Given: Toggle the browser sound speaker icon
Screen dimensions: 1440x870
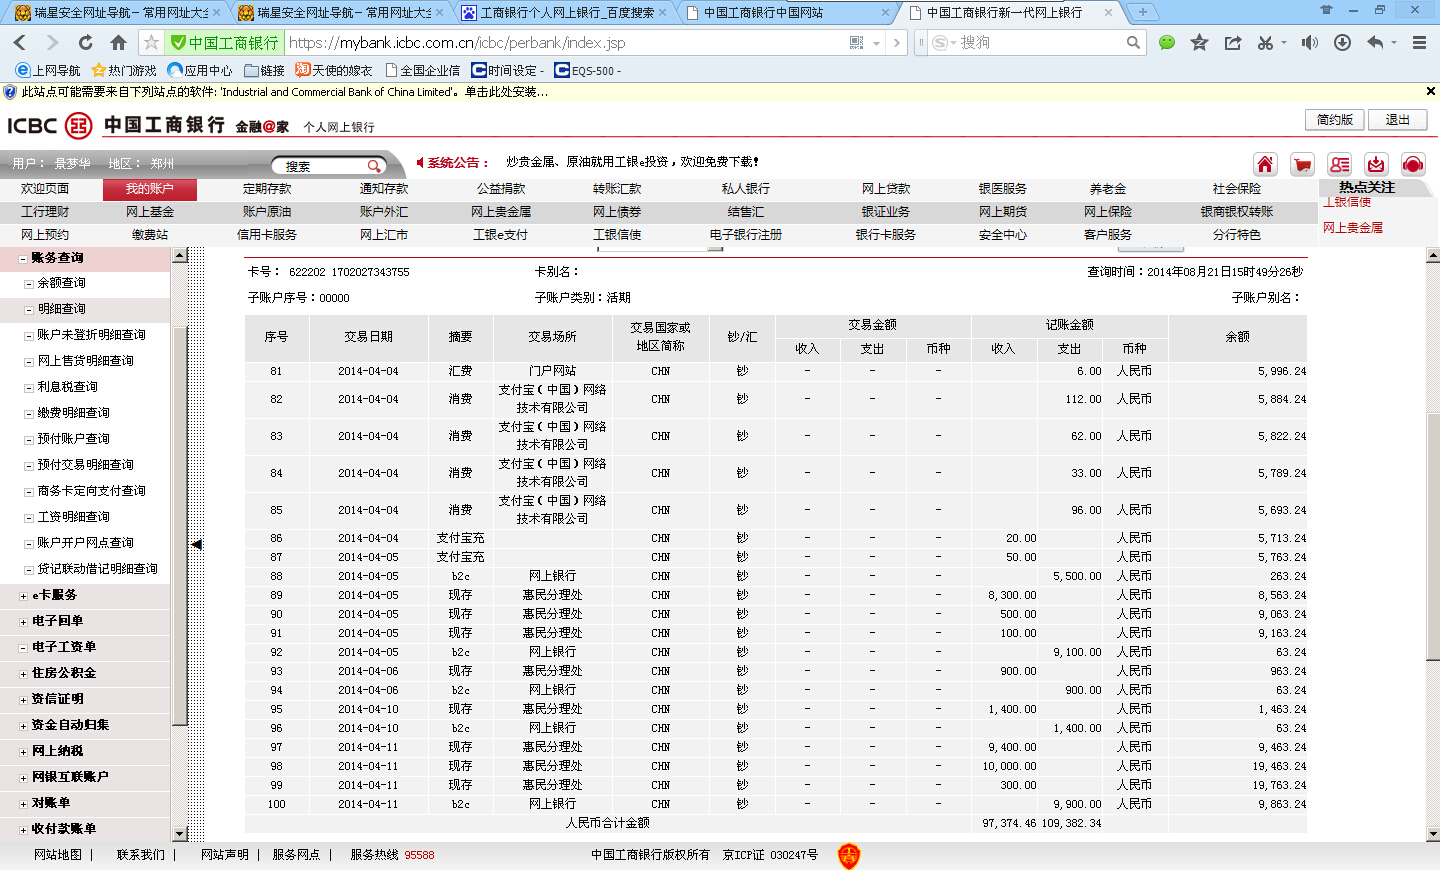Looking at the screenshot, I should [x=1309, y=43].
